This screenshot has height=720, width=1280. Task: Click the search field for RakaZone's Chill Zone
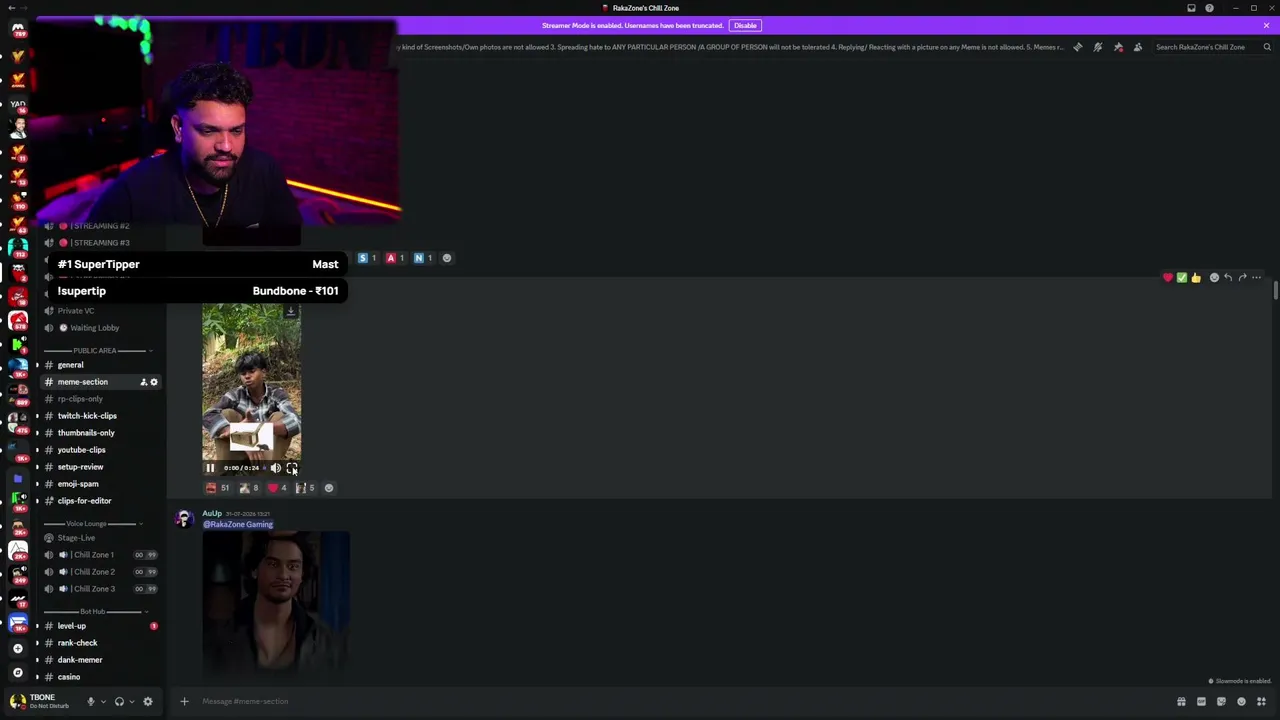pyautogui.click(x=1212, y=47)
